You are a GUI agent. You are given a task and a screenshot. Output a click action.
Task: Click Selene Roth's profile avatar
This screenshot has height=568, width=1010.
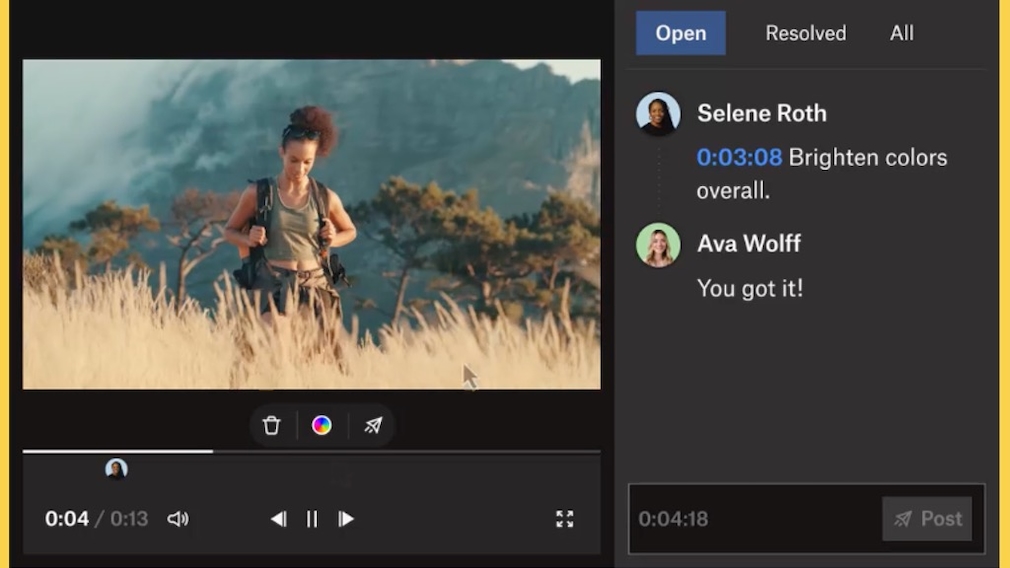tap(658, 114)
